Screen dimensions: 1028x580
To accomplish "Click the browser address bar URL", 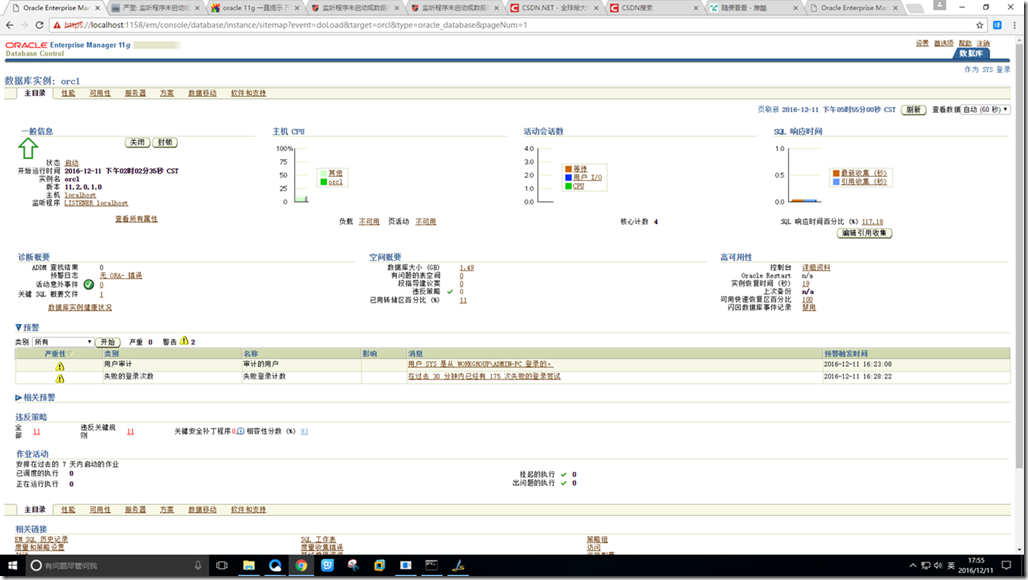I will pyautogui.click(x=295, y=25).
